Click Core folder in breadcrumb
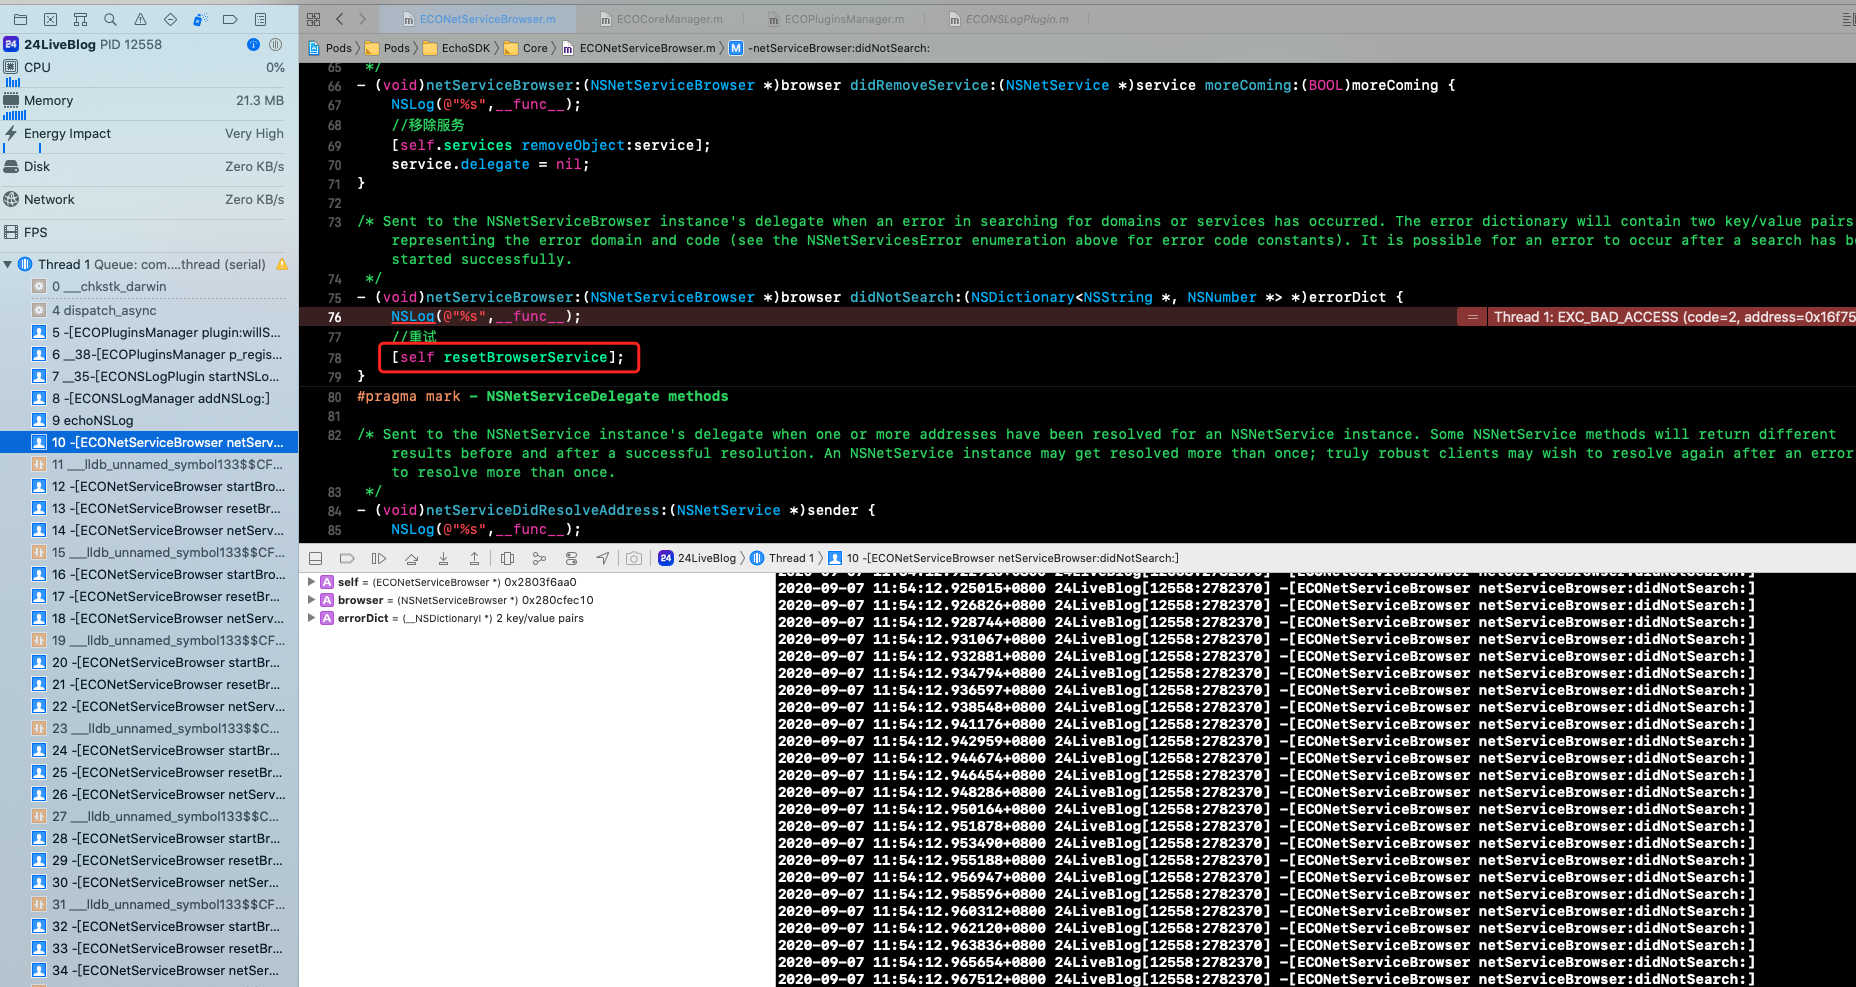 coord(526,48)
